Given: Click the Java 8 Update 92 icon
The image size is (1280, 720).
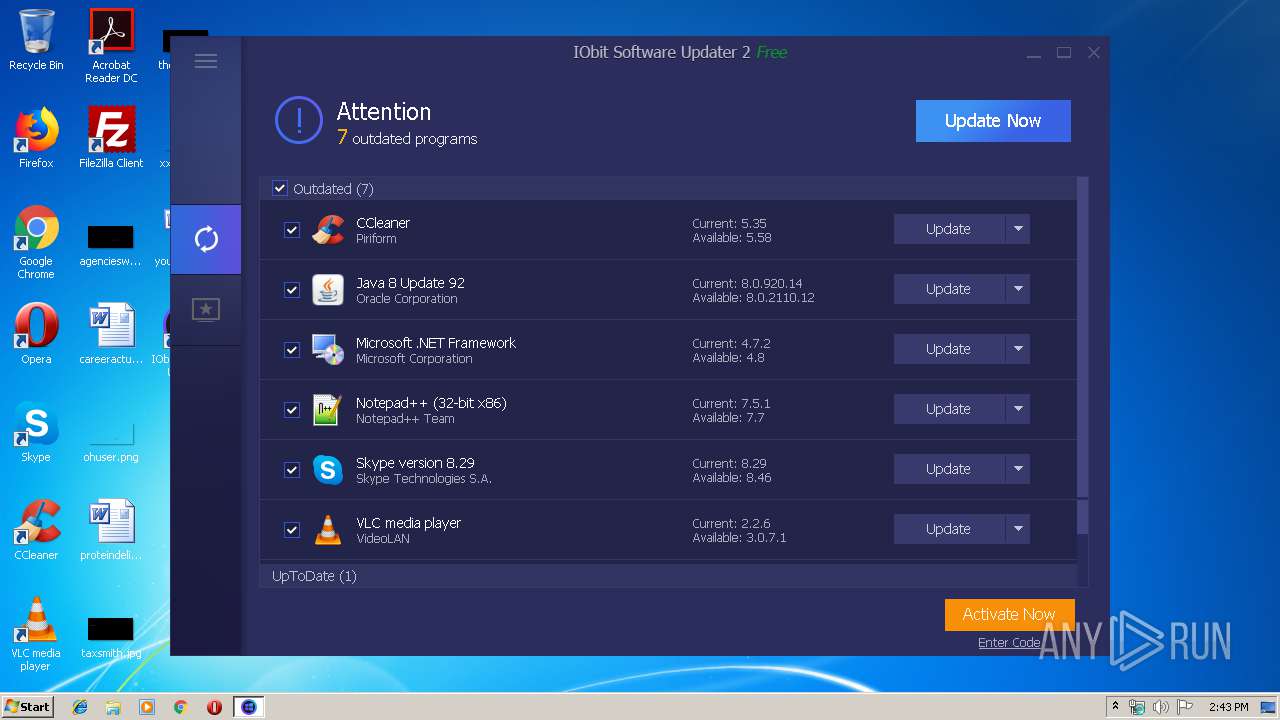Looking at the screenshot, I should click(328, 290).
